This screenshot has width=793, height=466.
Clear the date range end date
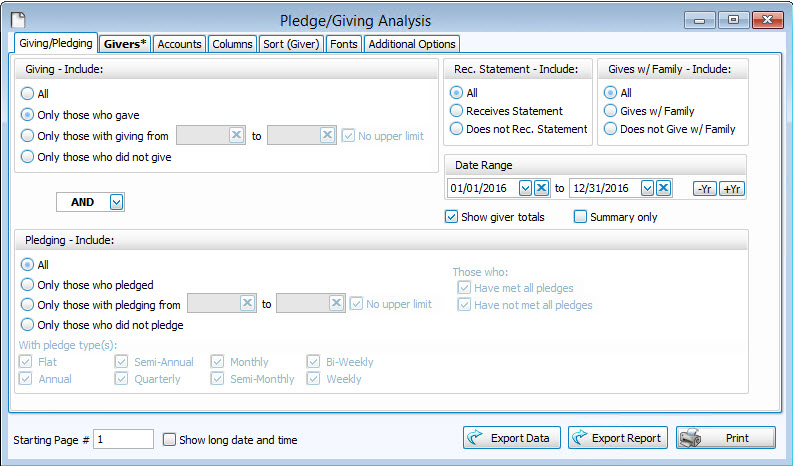(664, 188)
